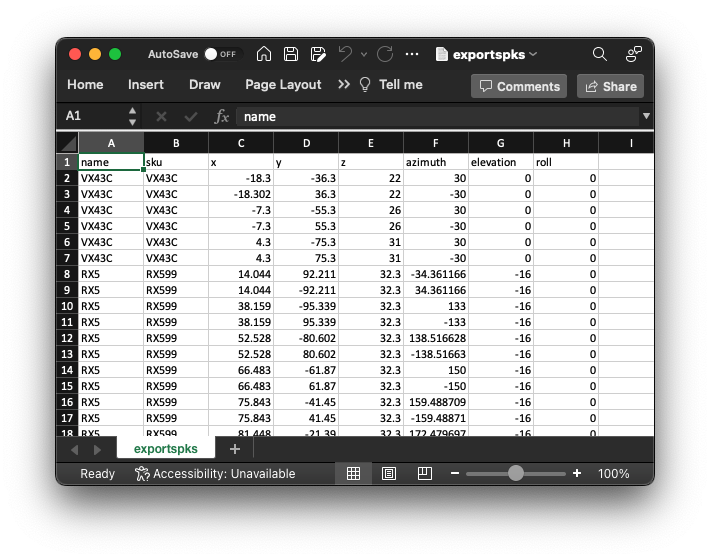Expand the formula bar
The height and width of the screenshot is (559, 710).
(645, 116)
